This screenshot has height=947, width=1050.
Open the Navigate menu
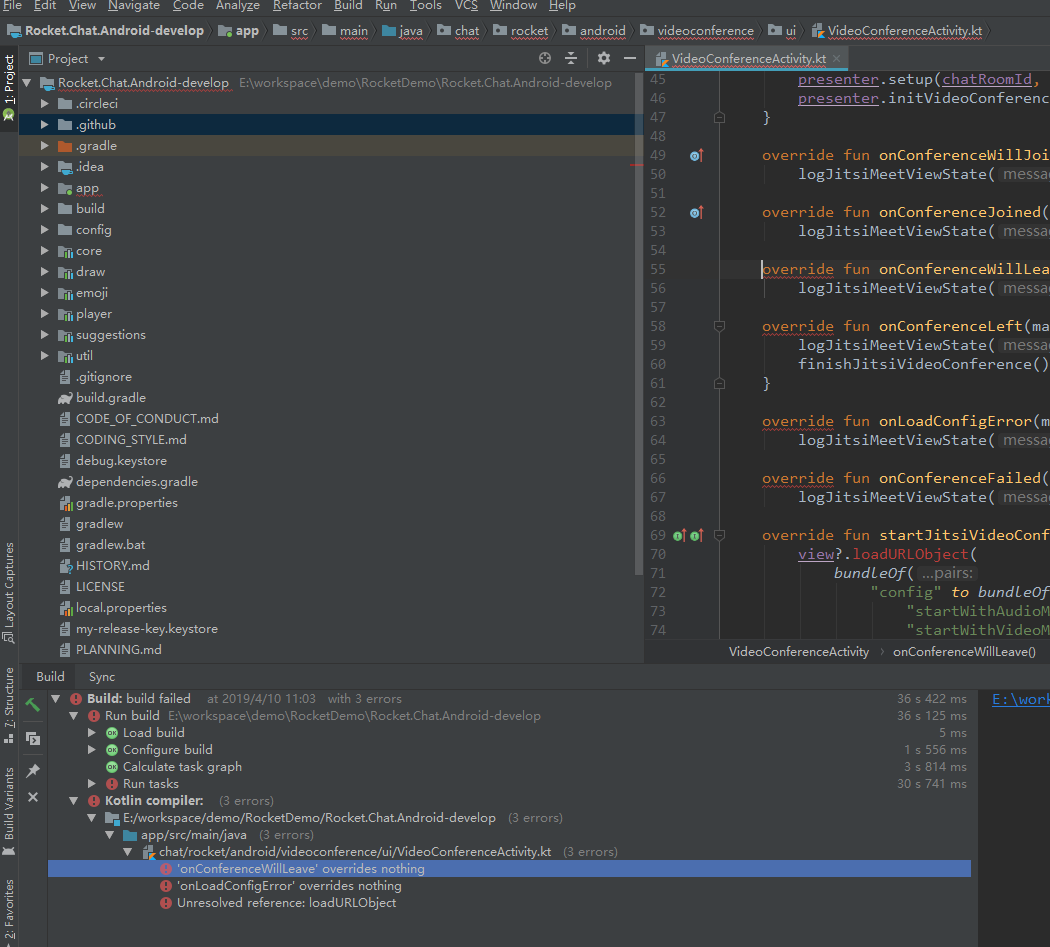[134, 6]
